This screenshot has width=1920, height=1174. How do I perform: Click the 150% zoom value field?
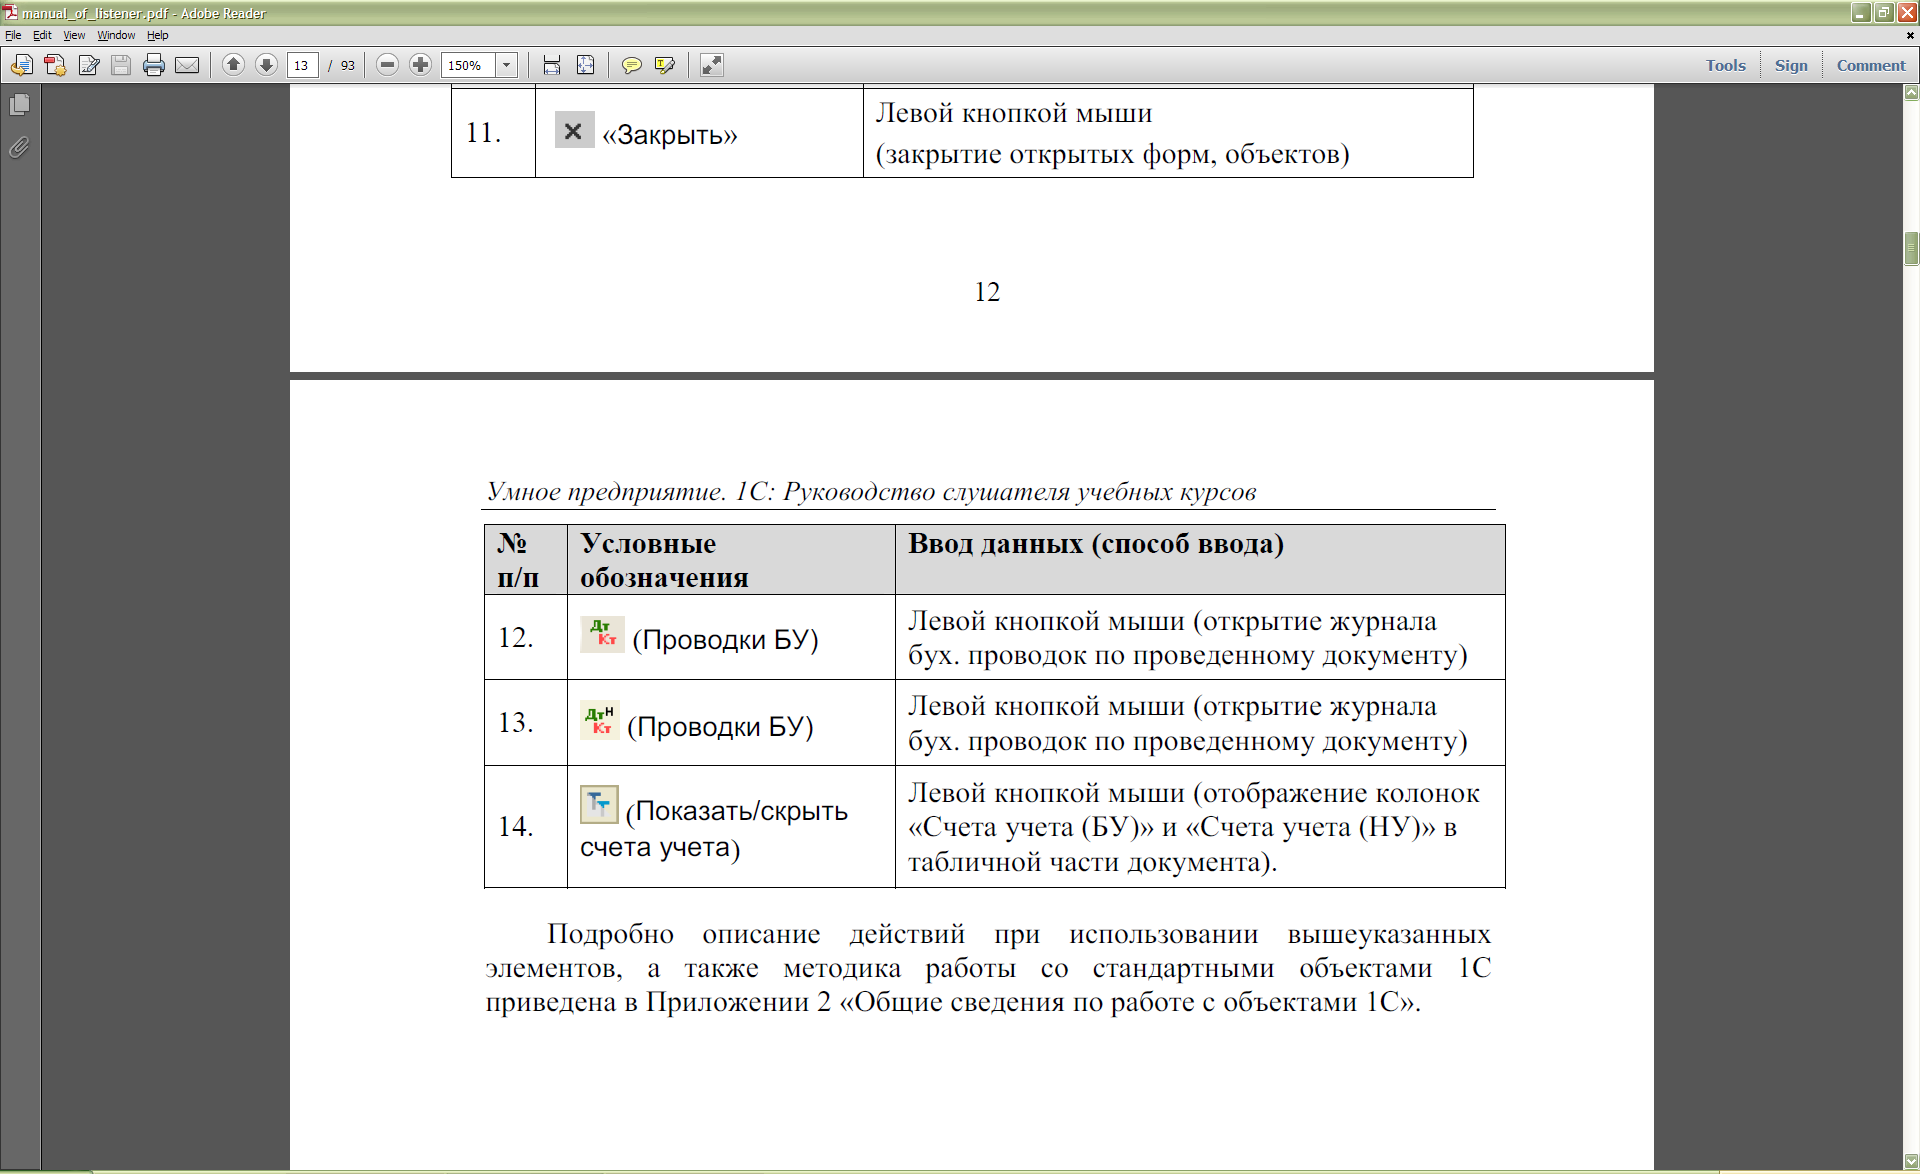coord(468,65)
